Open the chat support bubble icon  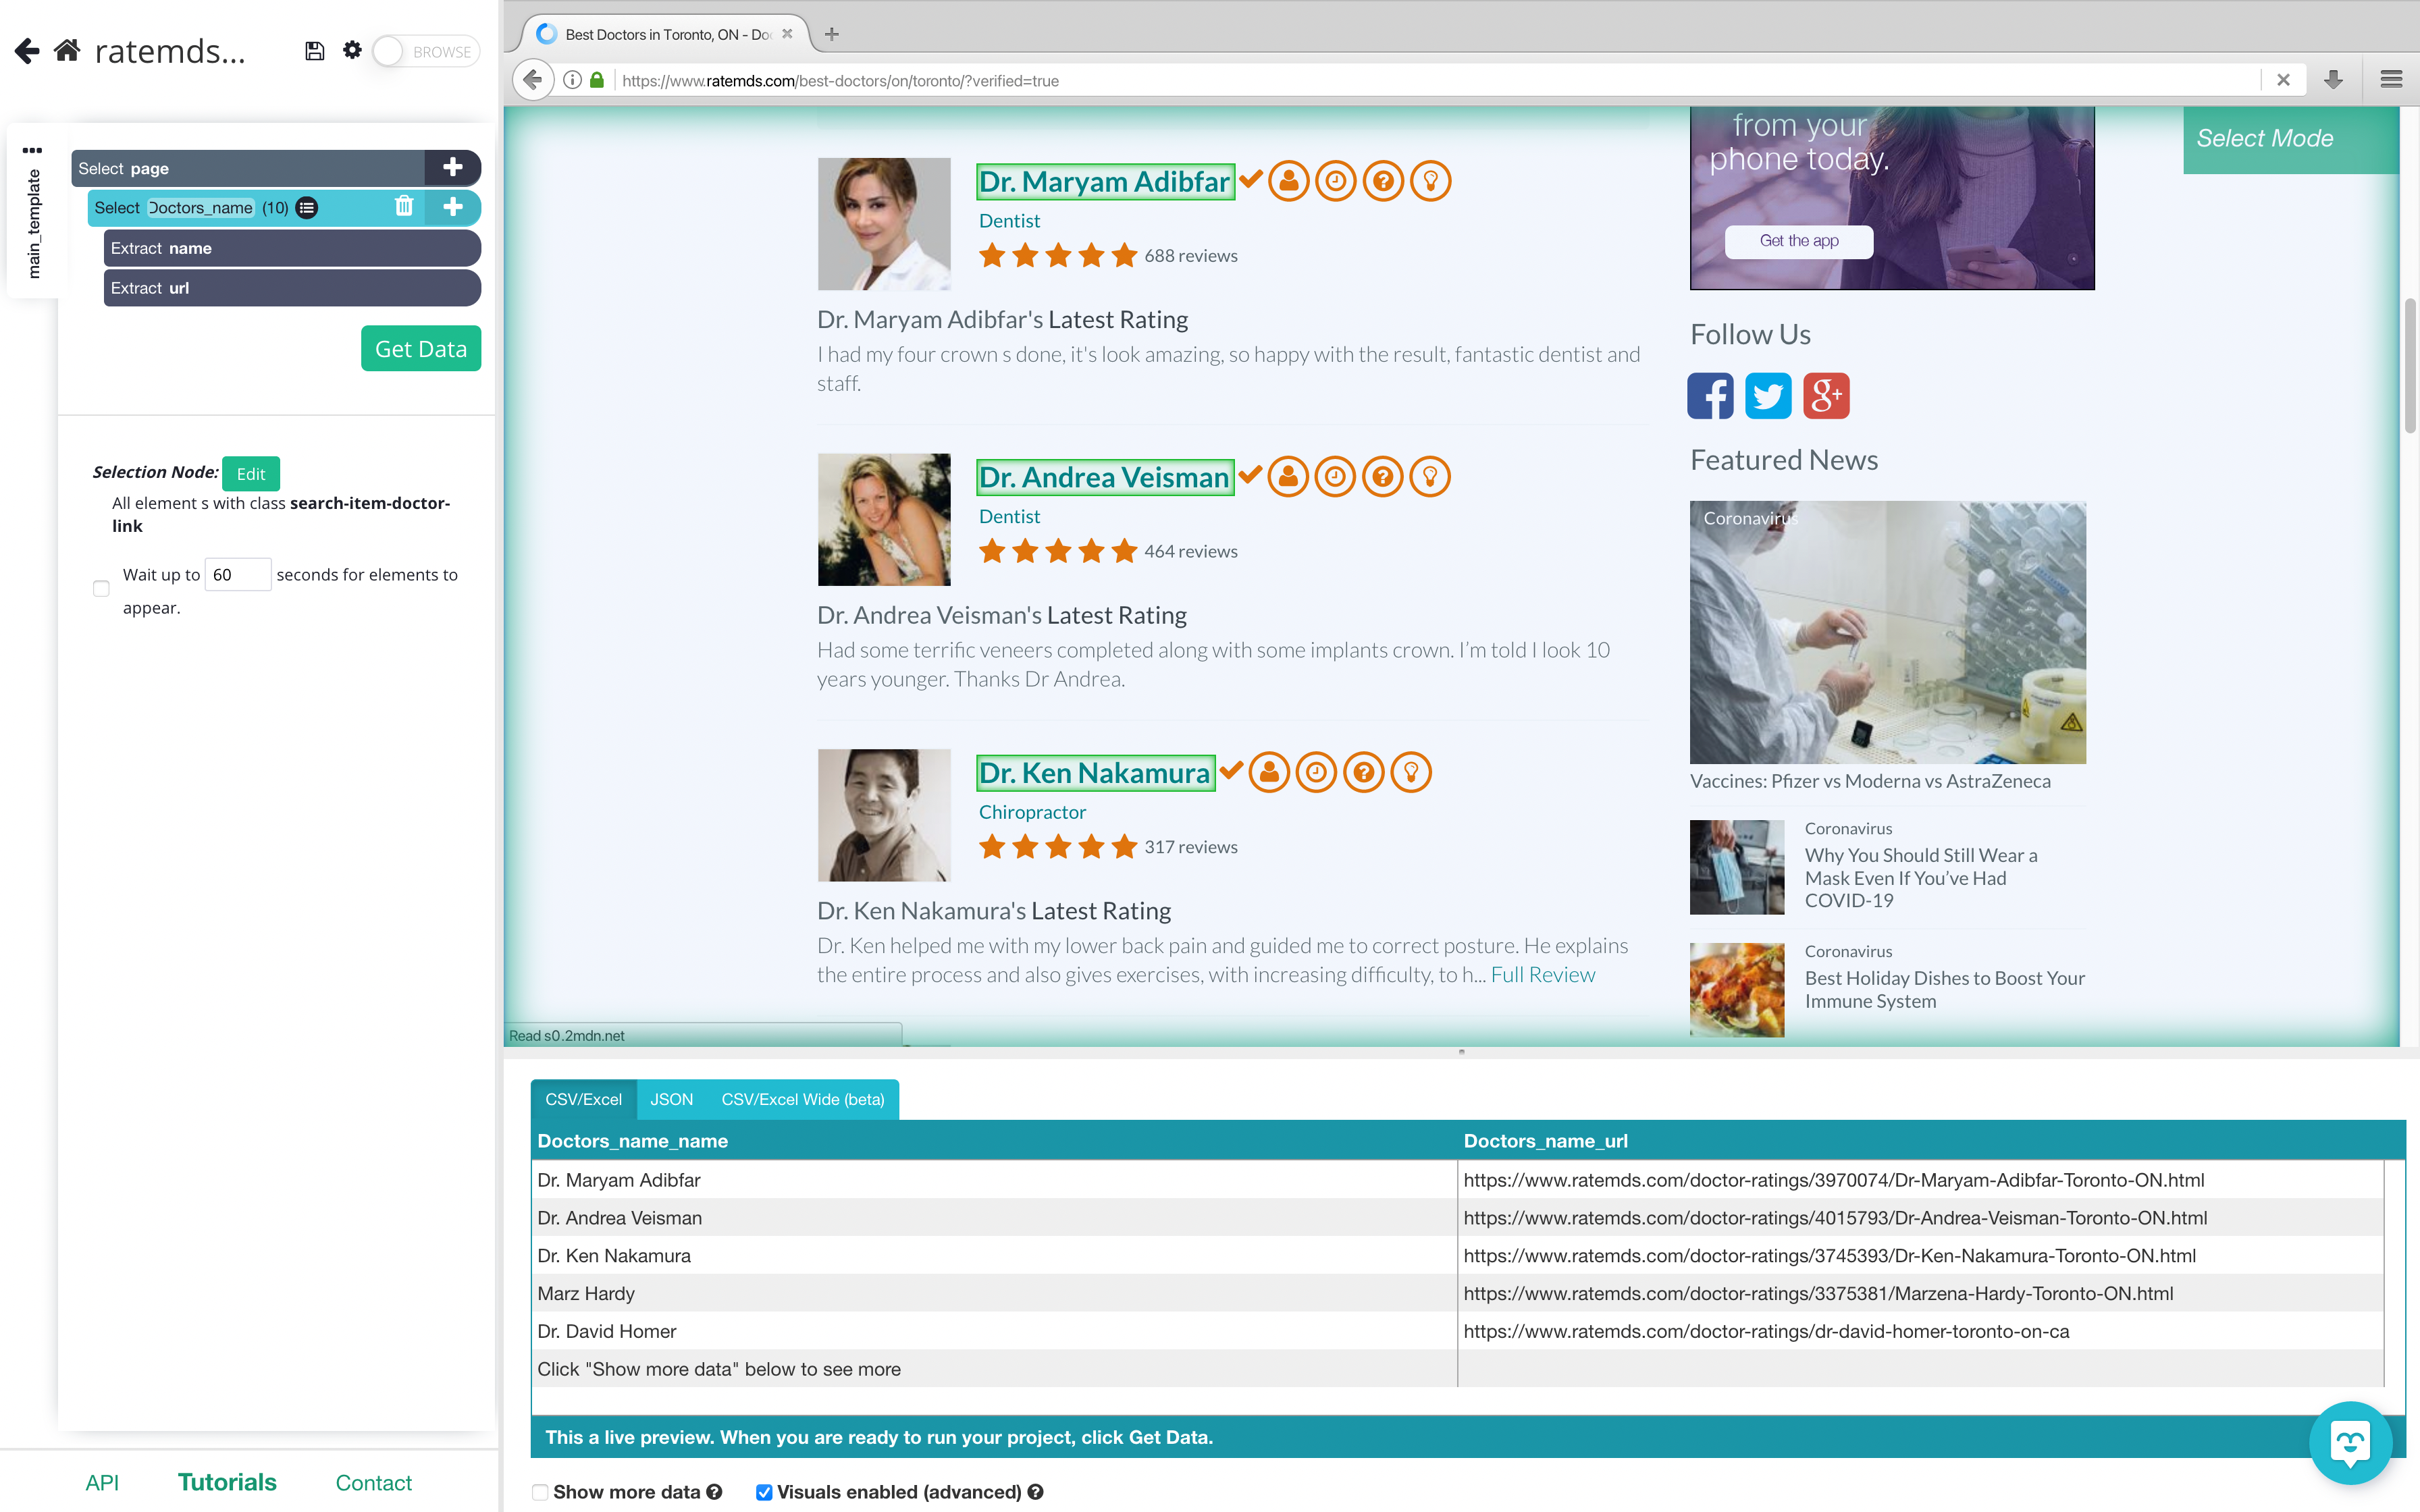coord(2350,1443)
